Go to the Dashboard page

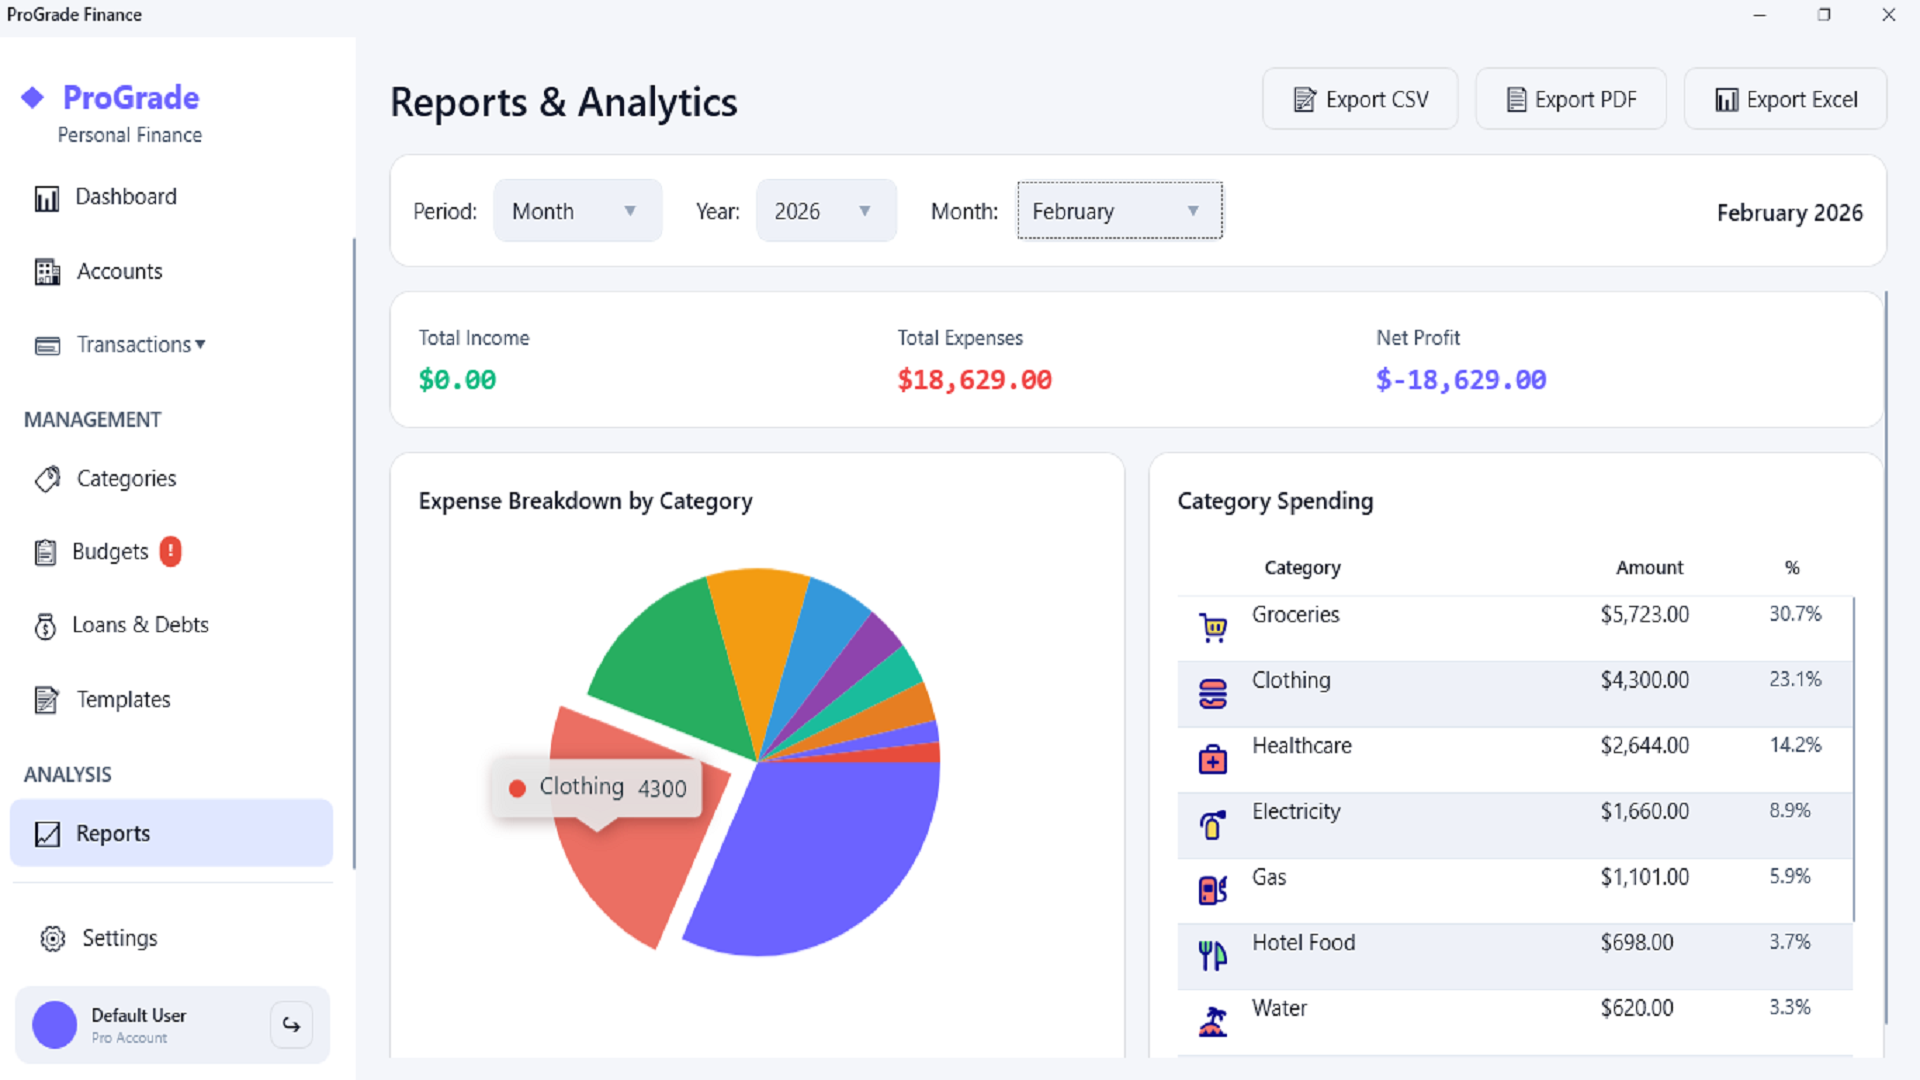tap(125, 197)
